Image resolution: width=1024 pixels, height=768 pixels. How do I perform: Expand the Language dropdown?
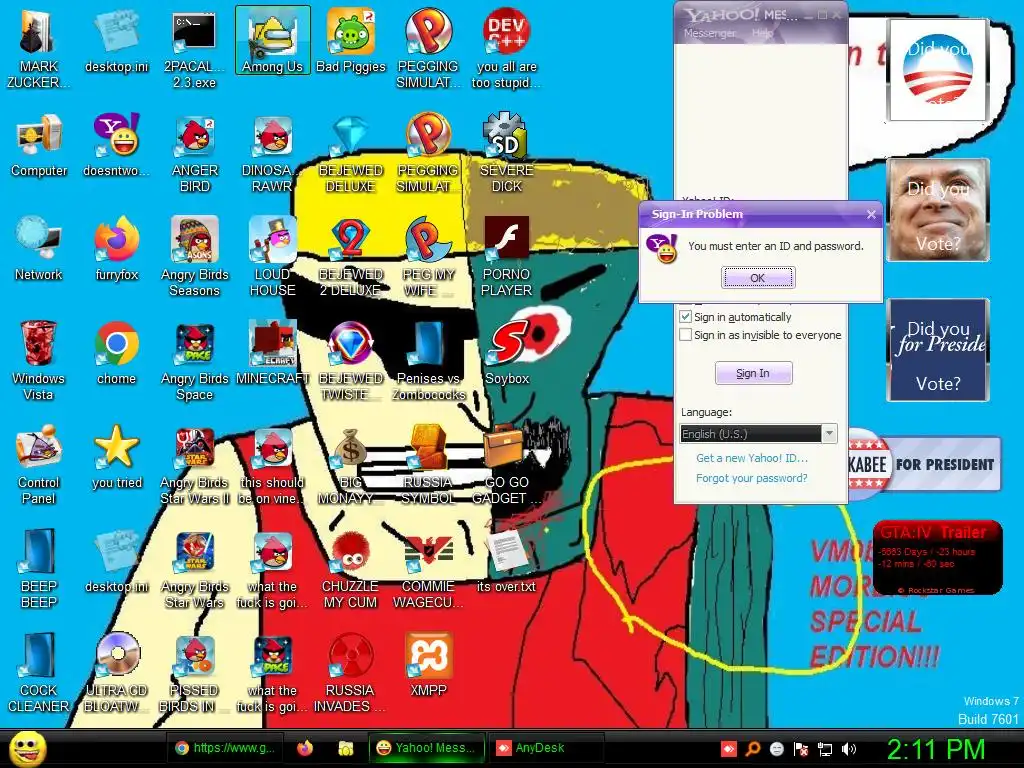[829, 434]
